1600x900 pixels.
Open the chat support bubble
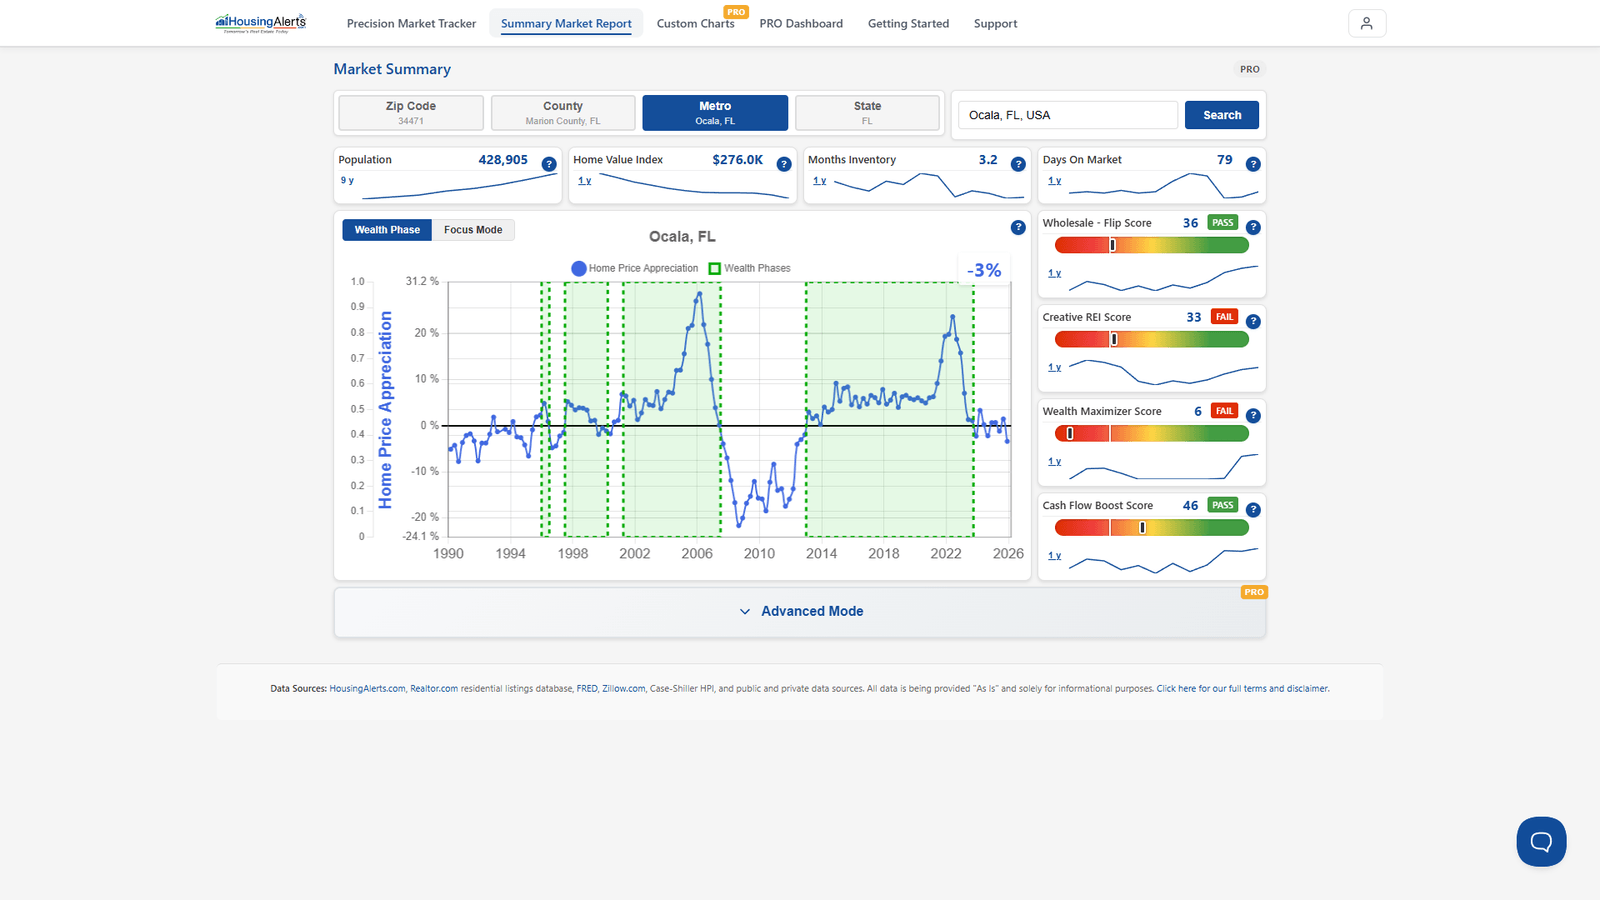pos(1541,841)
